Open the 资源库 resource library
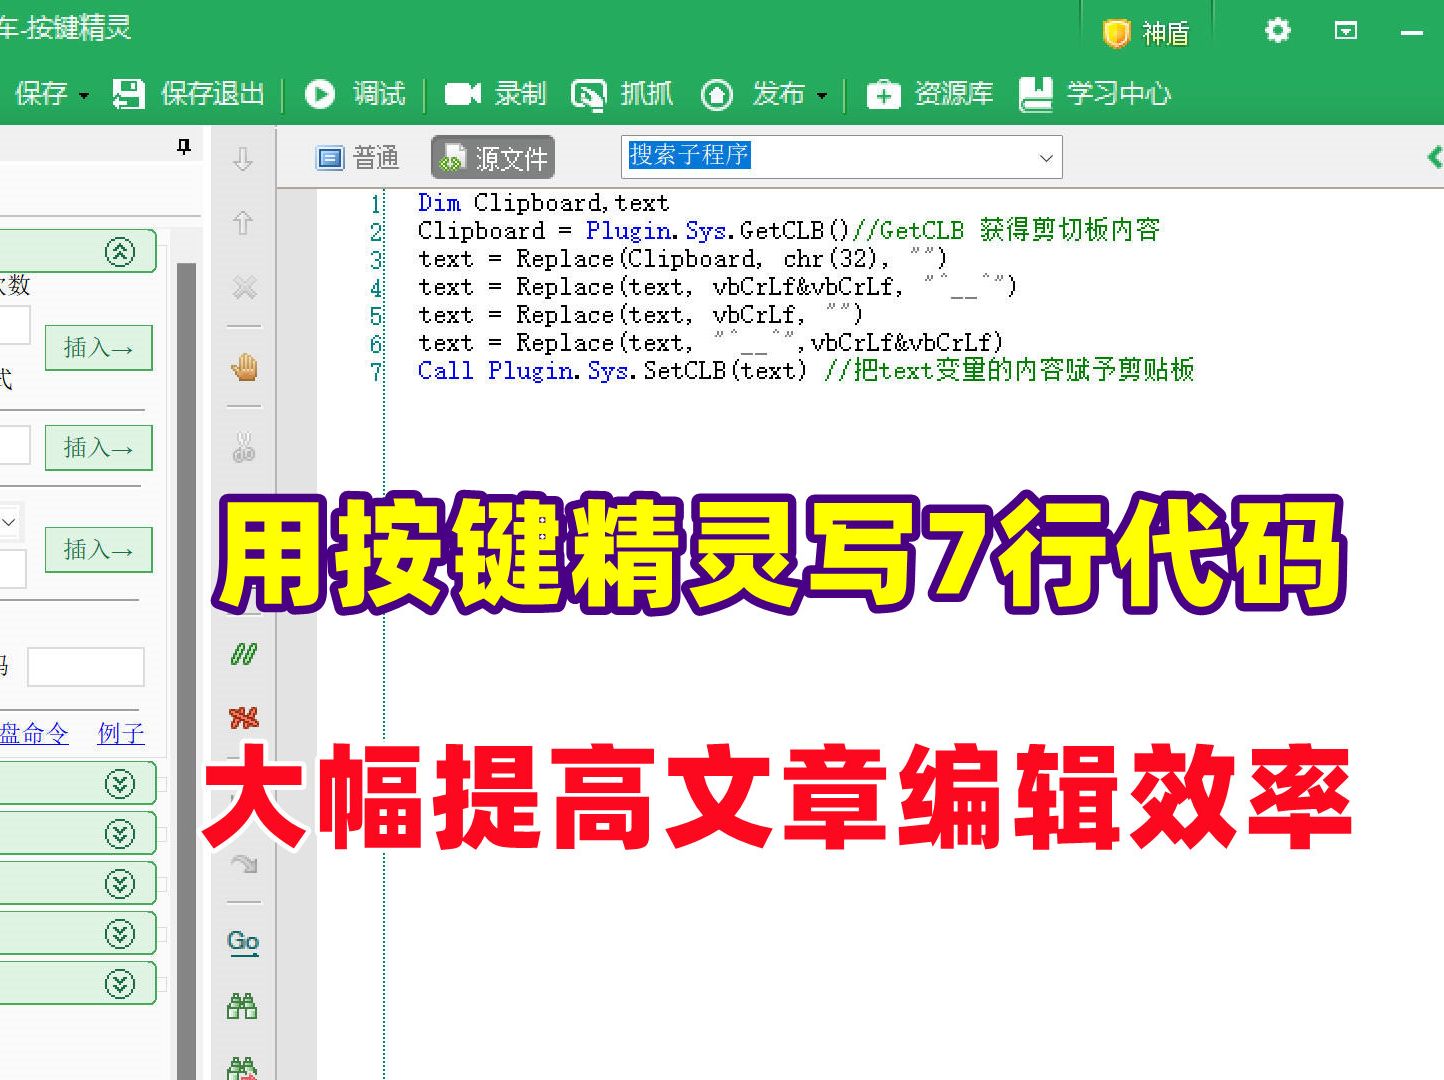This screenshot has height=1080, width=1444. click(929, 94)
